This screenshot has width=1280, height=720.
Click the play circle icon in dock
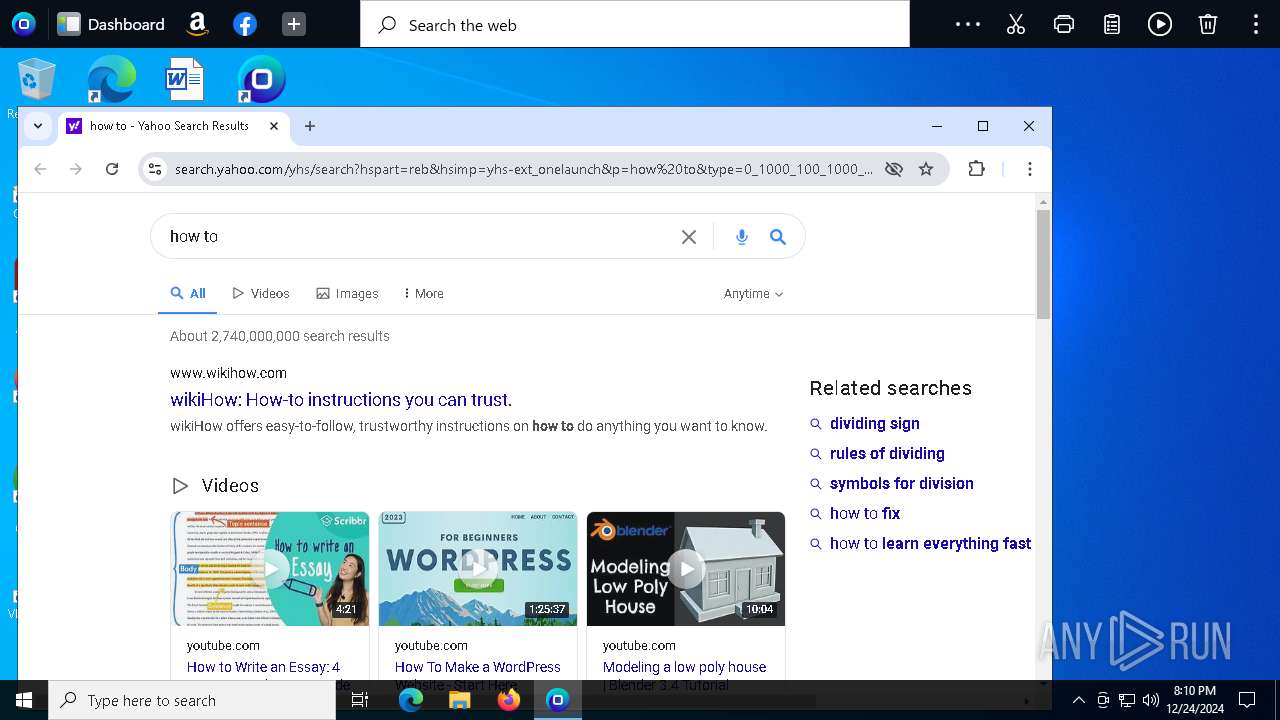click(1160, 24)
